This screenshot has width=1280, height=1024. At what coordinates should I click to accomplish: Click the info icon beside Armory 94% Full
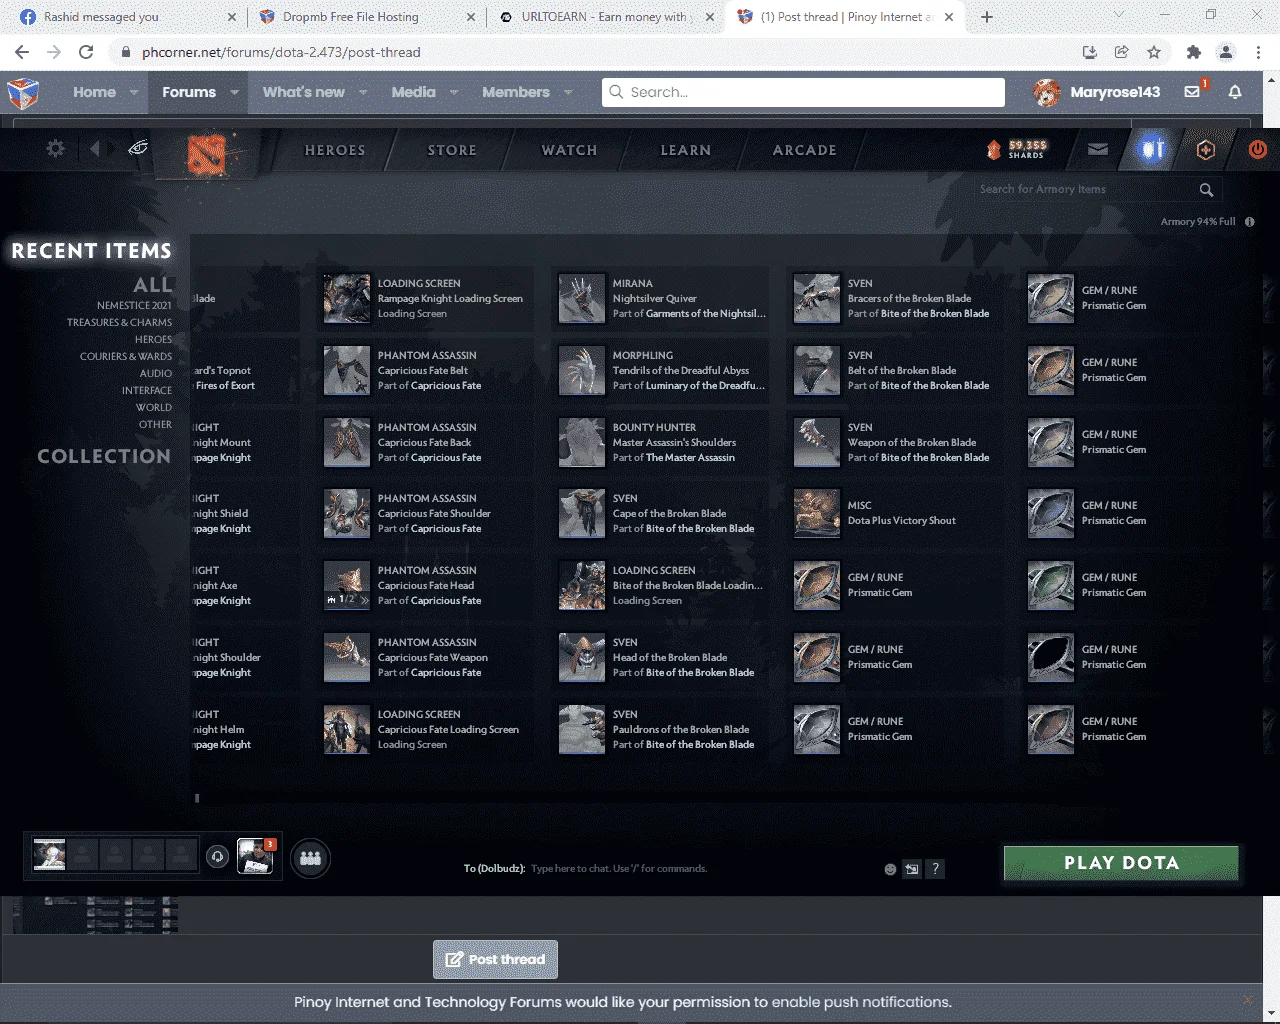1249,222
